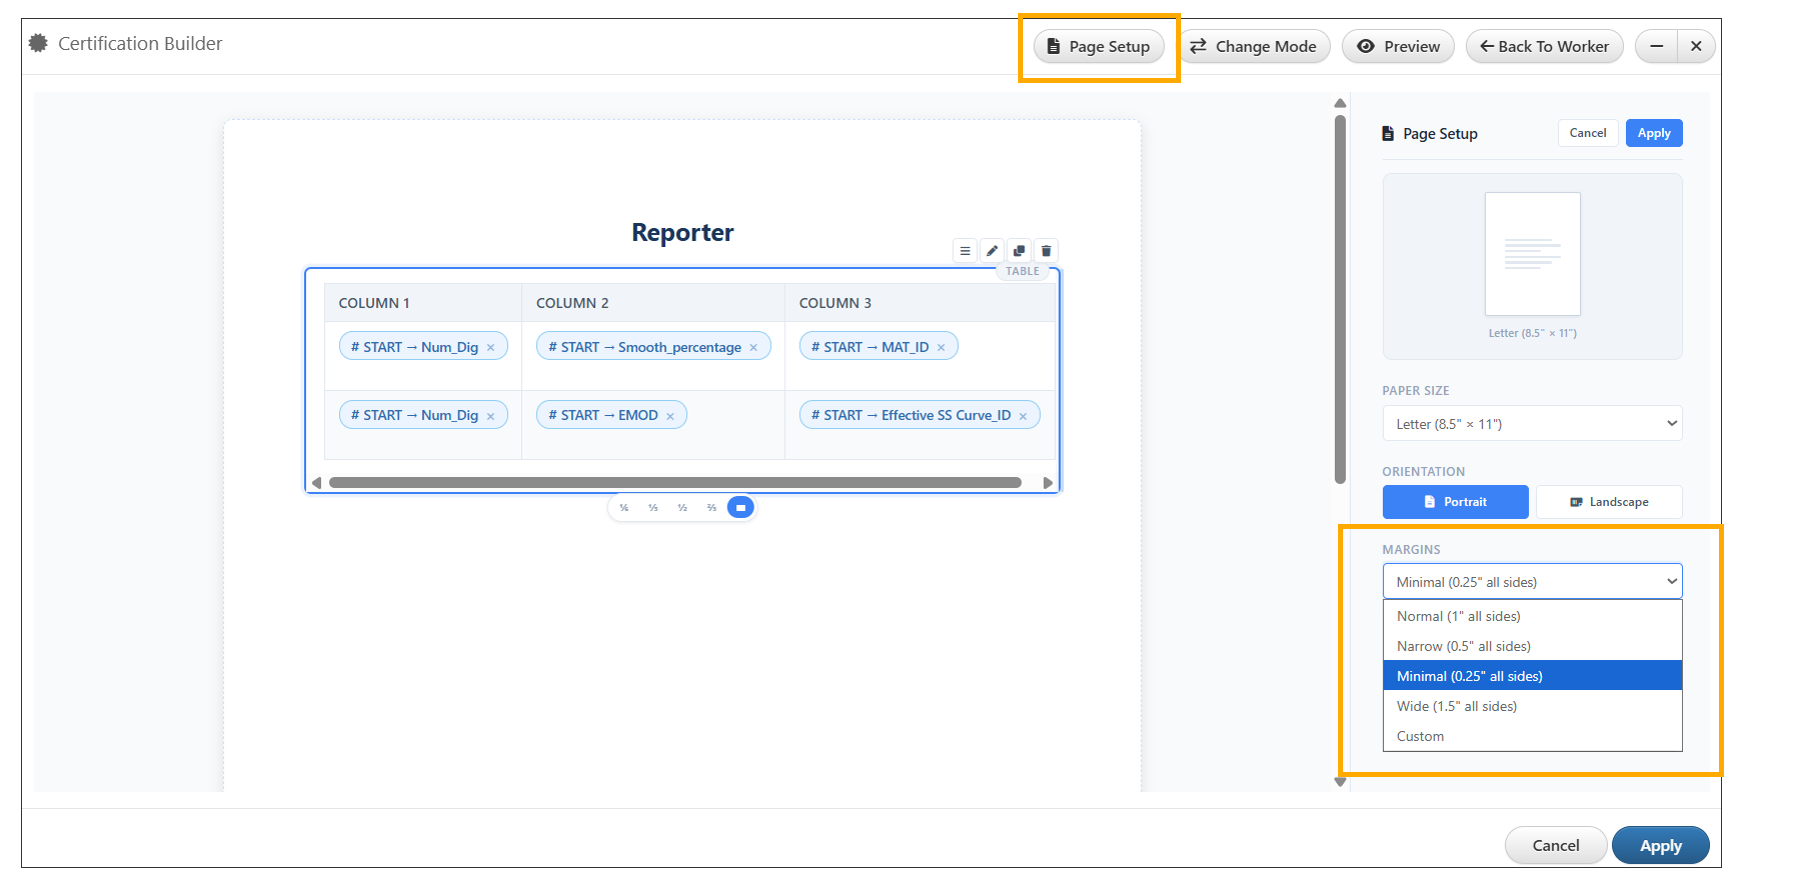Viewport: 1793px width, 881px height.
Task: Choose Narrow (0.5" all sides) margin
Action: (x=1463, y=646)
